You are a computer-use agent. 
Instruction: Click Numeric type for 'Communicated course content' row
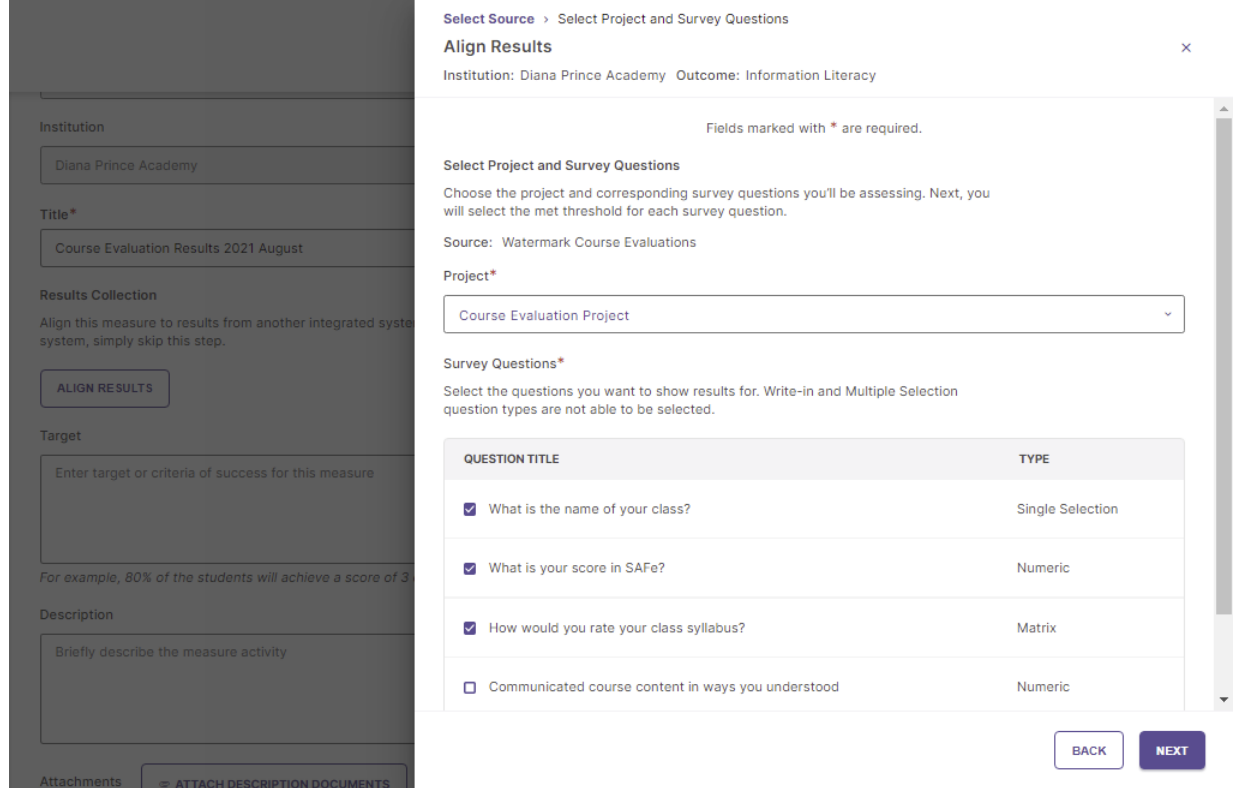[x=1043, y=687]
